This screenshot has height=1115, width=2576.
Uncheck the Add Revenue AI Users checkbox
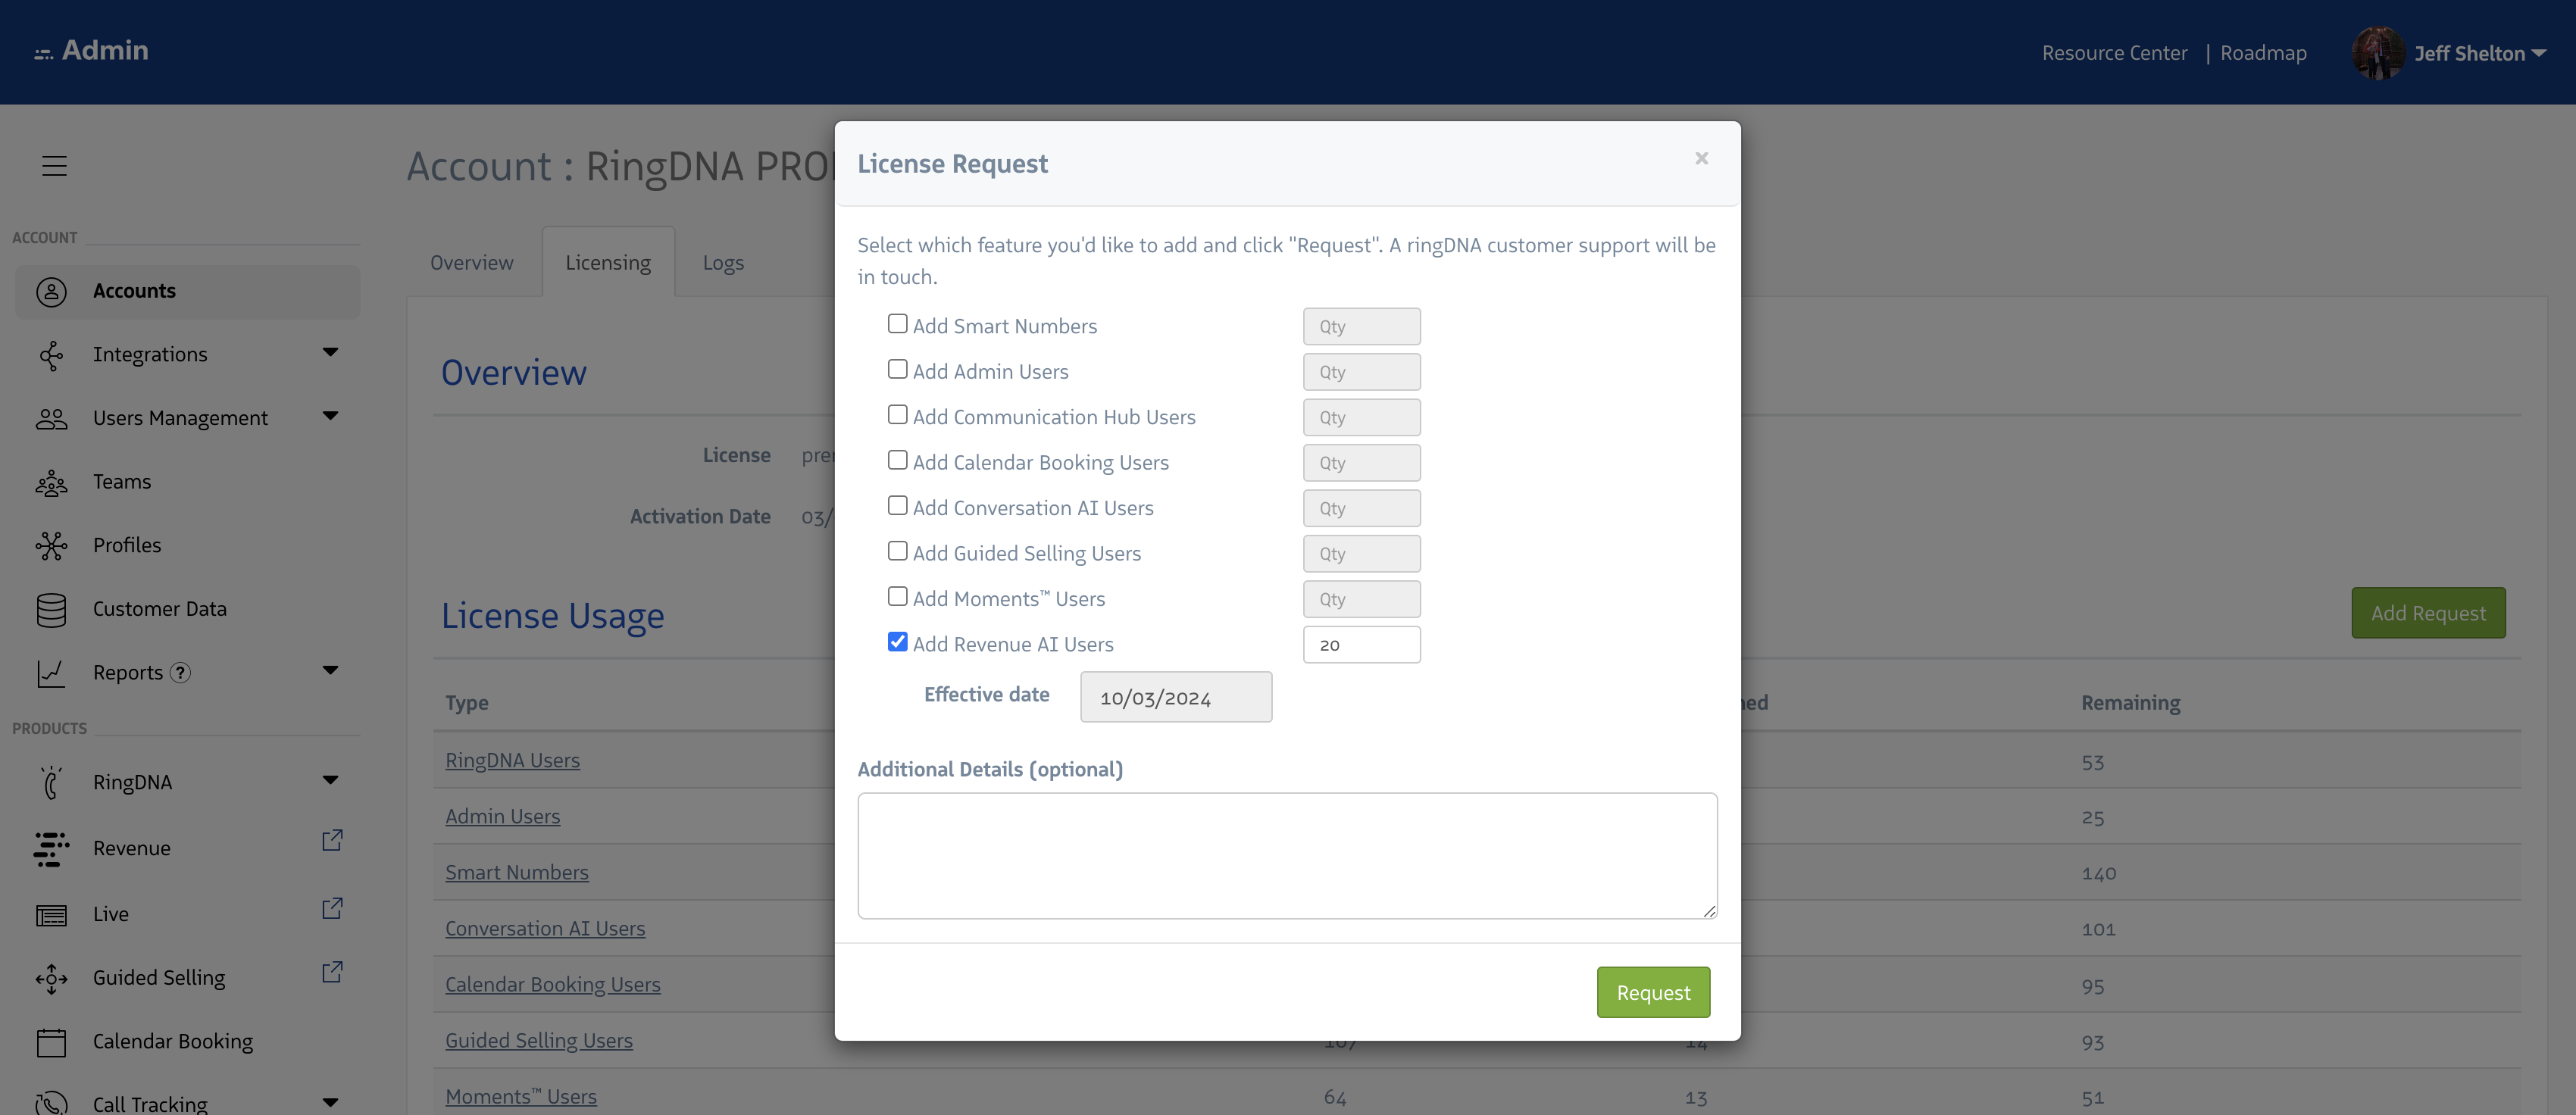click(x=897, y=642)
